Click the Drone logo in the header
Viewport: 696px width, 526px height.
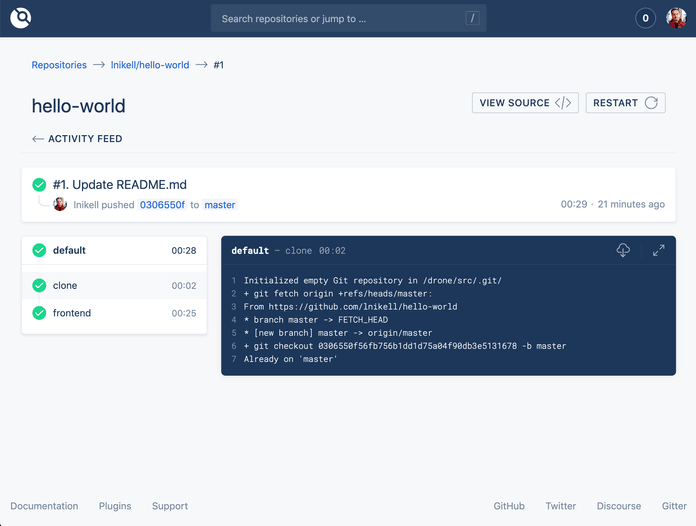(20, 18)
